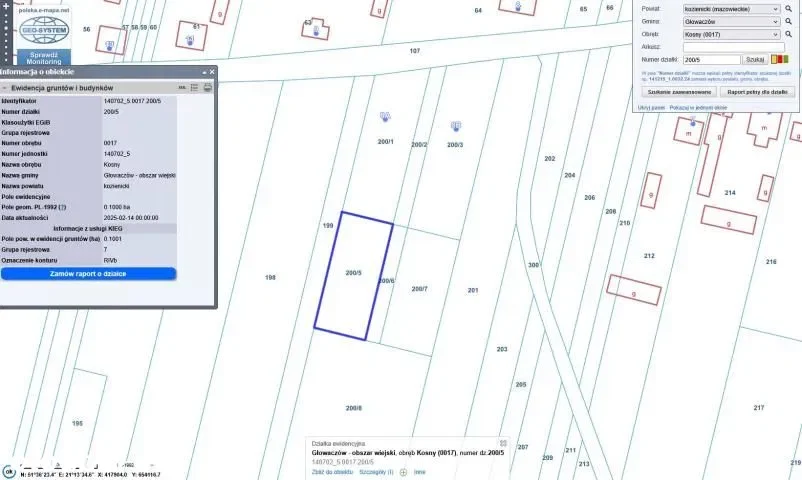The width and height of the screenshot is (802, 480).
Task: Click magnifier icon next to Obręb dropdown
Action: click(x=786, y=33)
